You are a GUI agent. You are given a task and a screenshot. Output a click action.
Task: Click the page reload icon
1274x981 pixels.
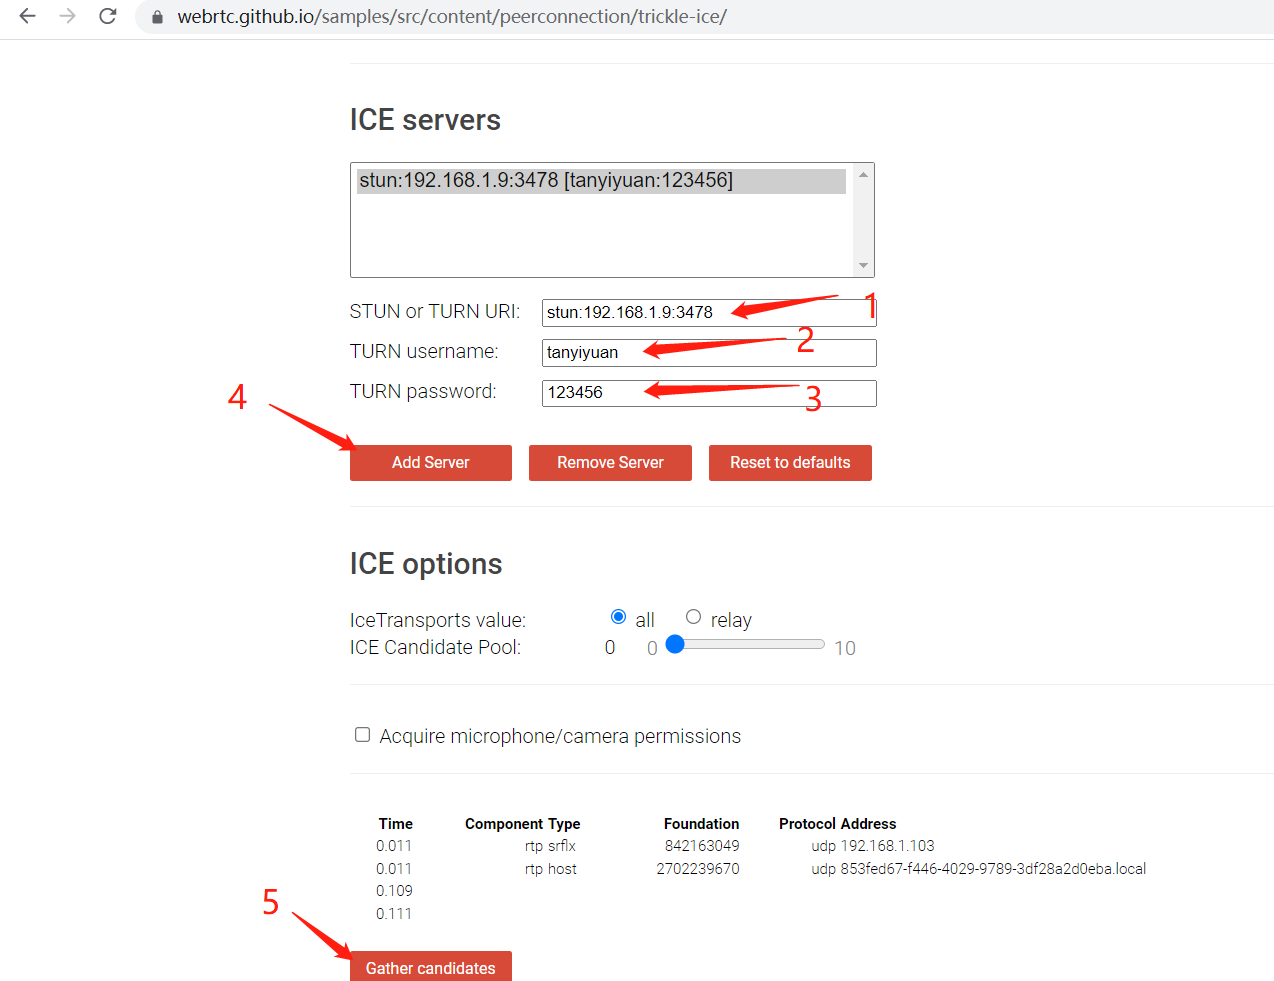click(x=107, y=17)
